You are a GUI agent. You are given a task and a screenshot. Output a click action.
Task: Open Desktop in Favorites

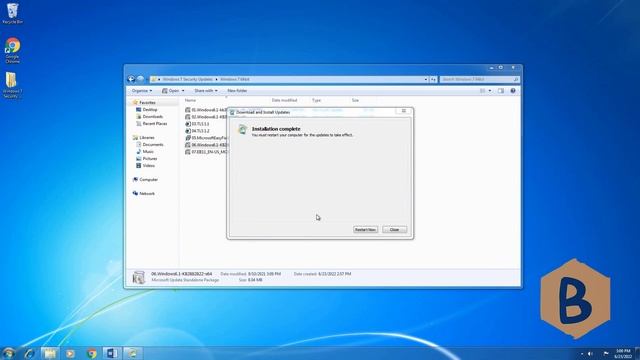pyautogui.click(x=149, y=110)
